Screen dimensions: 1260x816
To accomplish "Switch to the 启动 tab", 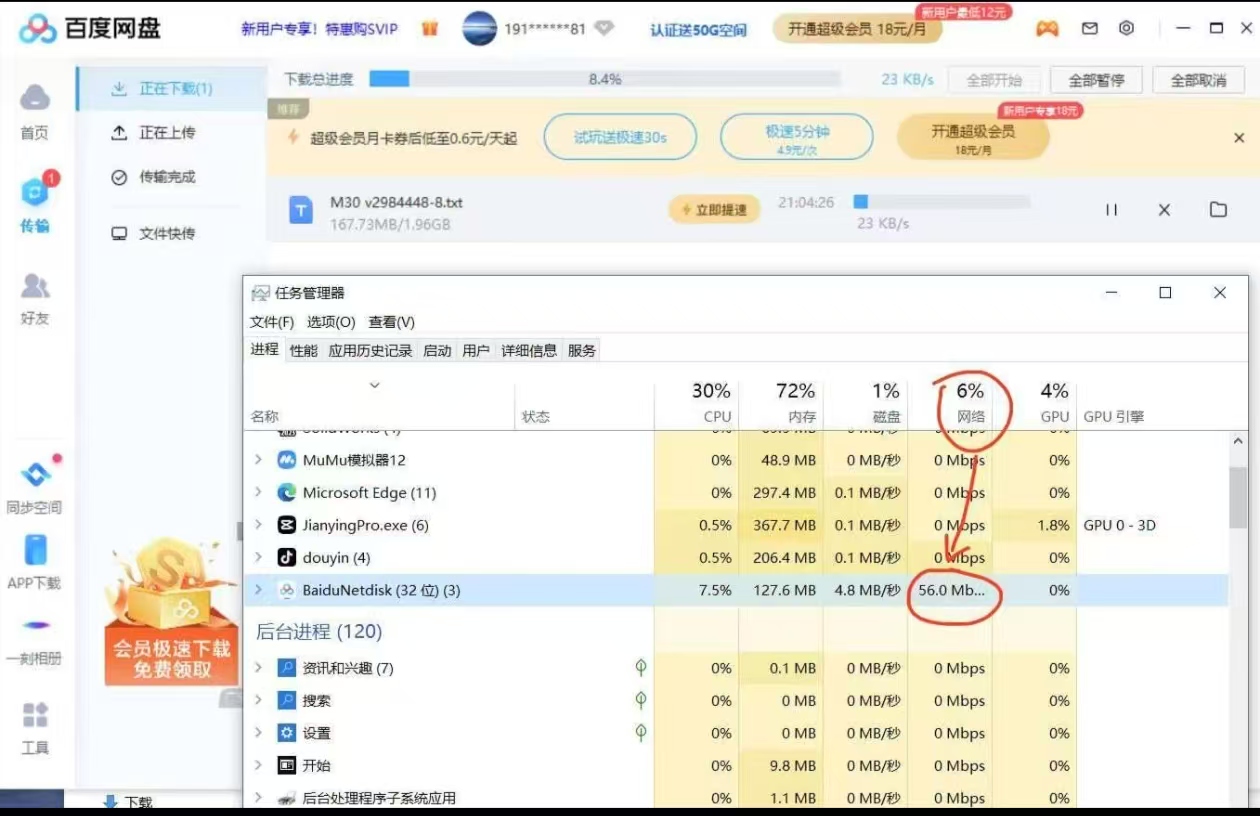I will pyautogui.click(x=437, y=350).
